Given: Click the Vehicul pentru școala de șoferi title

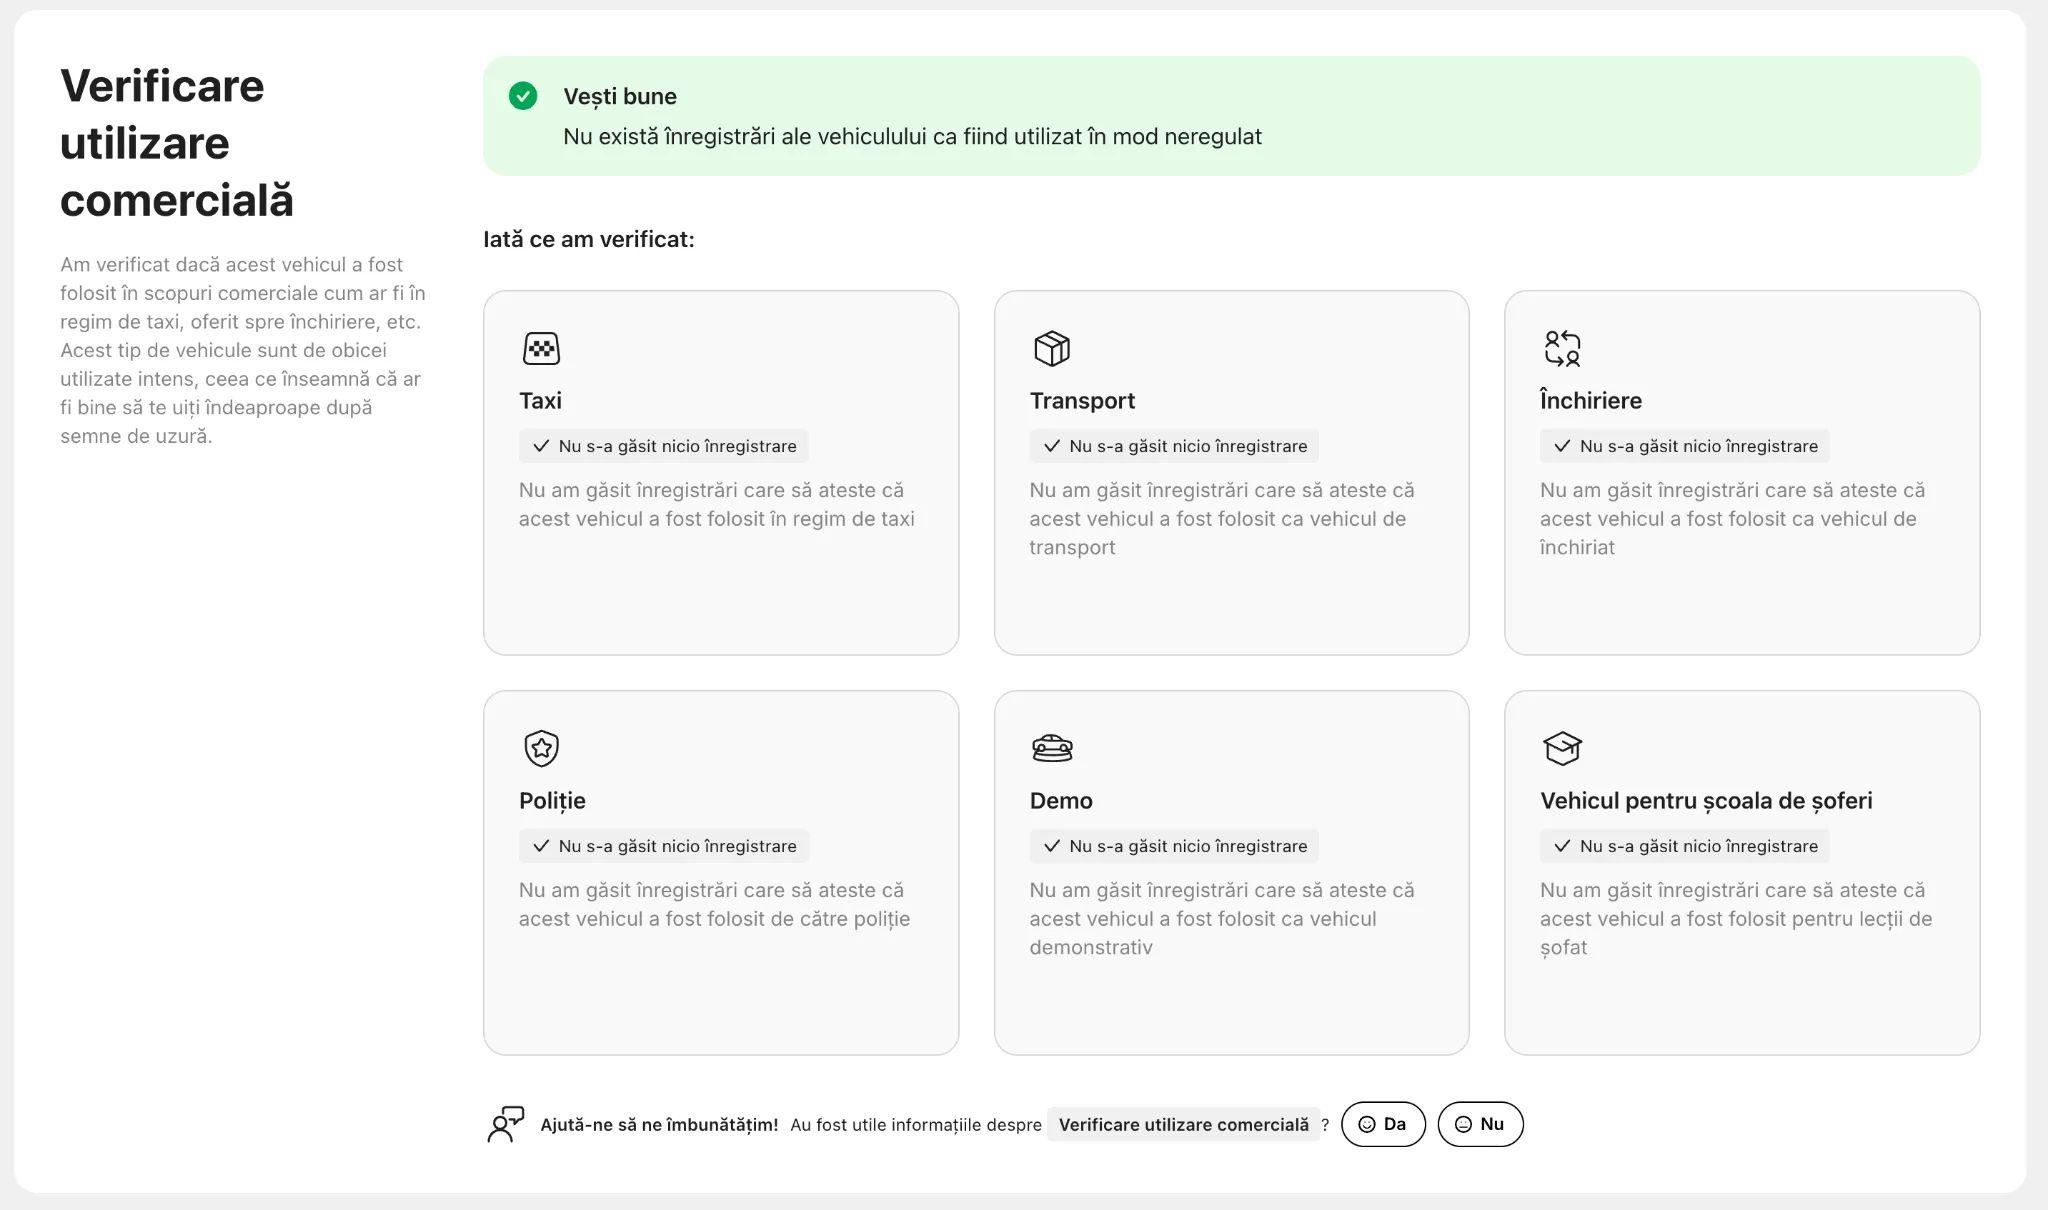Looking at the screenshot, I should tap(1706, 801).
